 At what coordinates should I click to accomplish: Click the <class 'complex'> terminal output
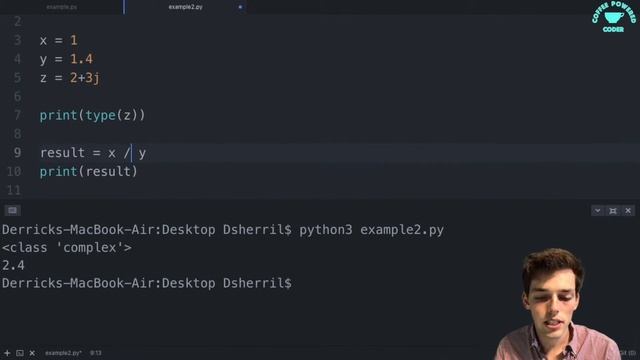[x=67, y=248]
